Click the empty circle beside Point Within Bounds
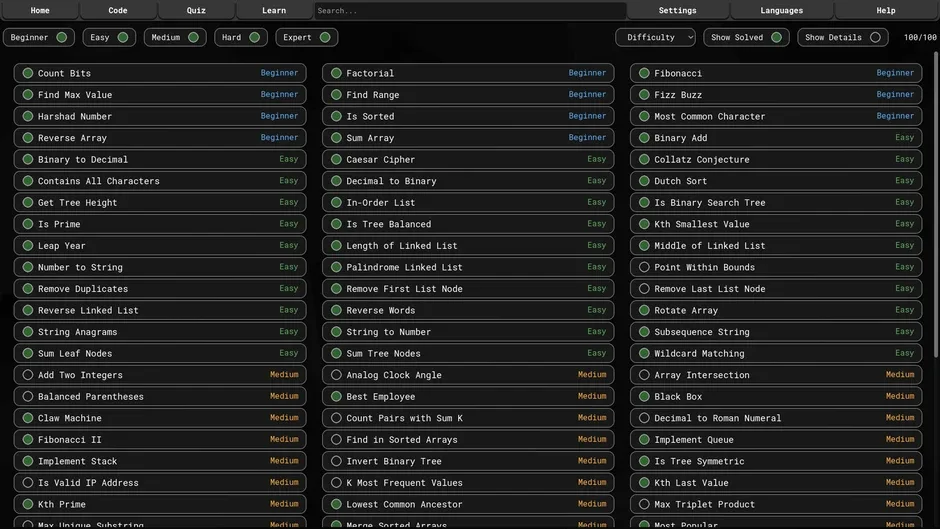This screenshot has height=529, width=940. [x=644, y=267]
